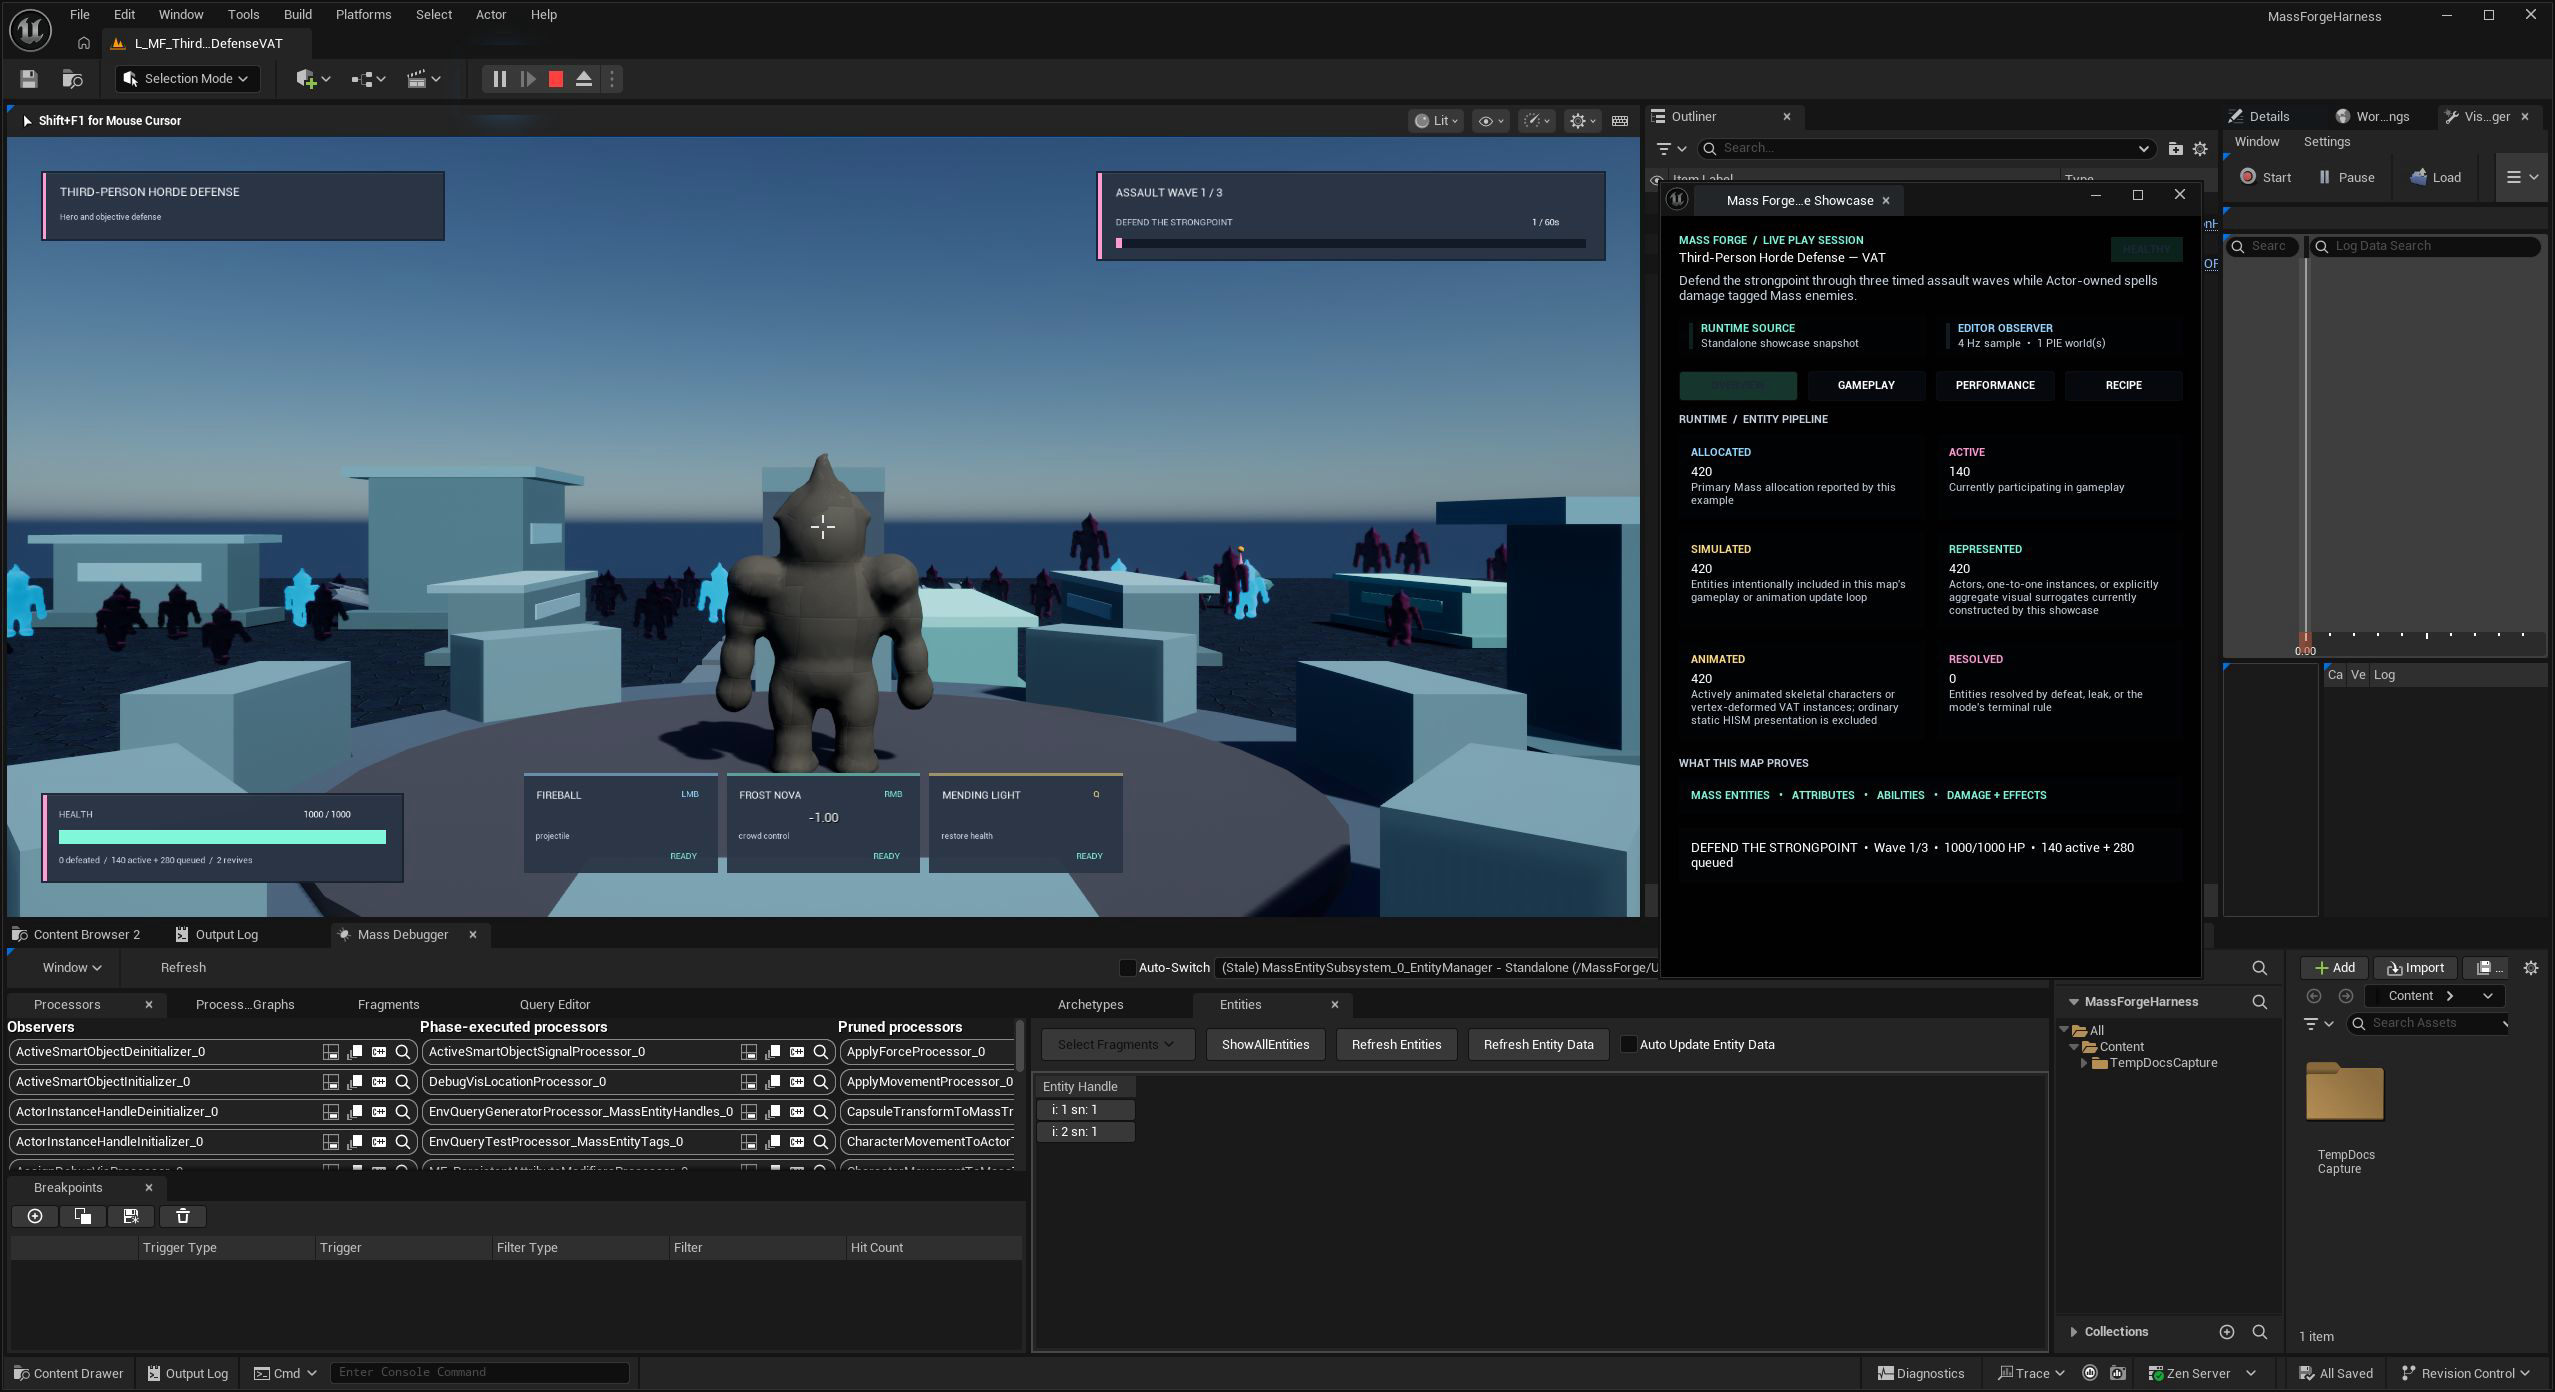Expand the Collections section

(2074, 1332)
